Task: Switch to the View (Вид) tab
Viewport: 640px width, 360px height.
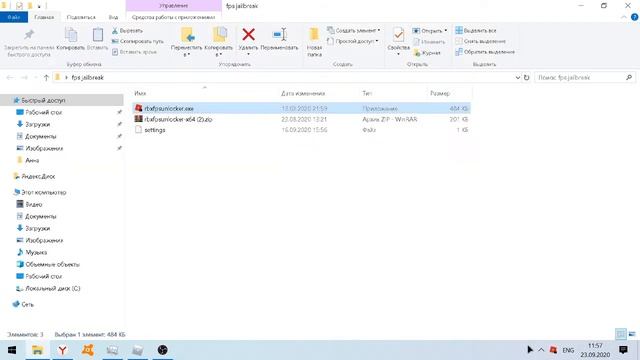Action: point(113,17)
